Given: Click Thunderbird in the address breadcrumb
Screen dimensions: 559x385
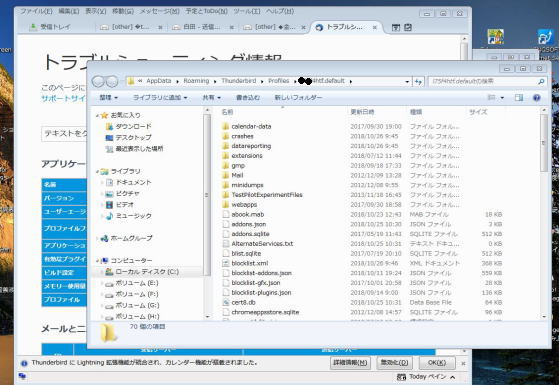Looking at the screenshot, I should (239, 81).
